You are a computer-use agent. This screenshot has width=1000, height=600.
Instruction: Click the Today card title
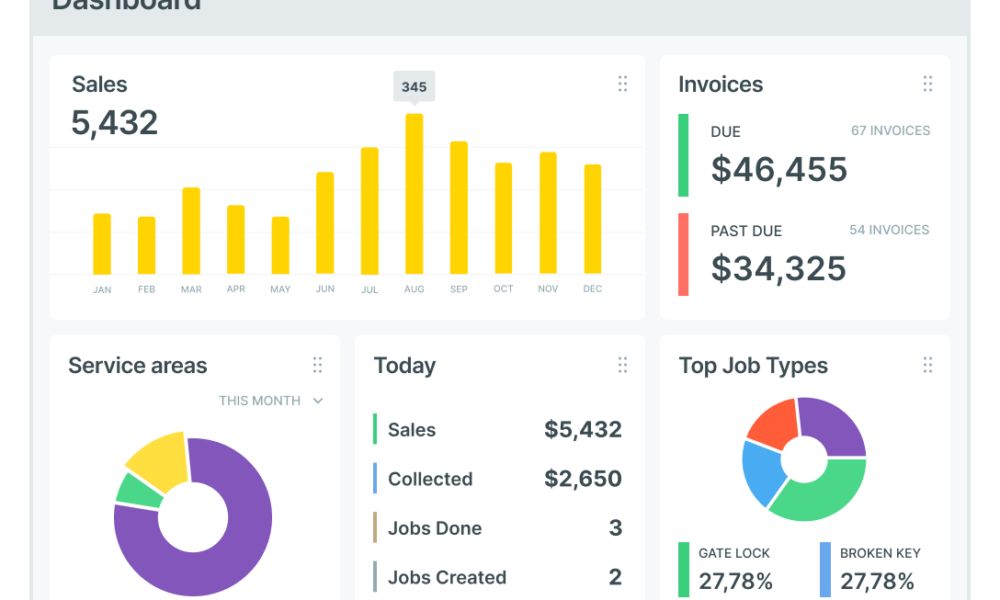point(404,366)
